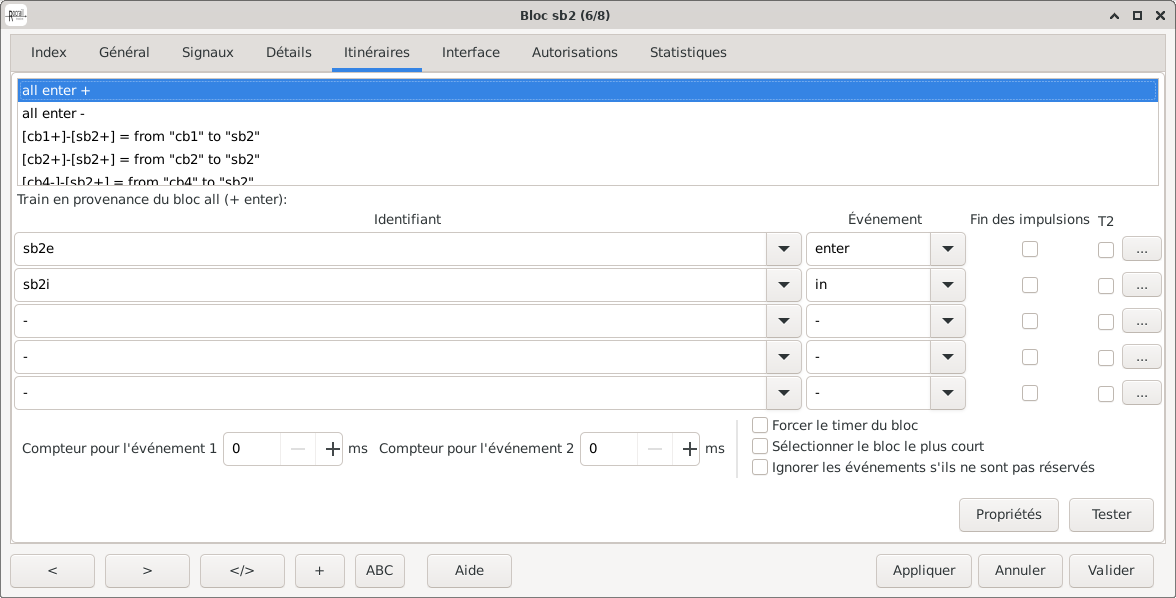This screenshot has height=598, width=1176.
Task: Click the Tester button
Action: [1111, 515]
